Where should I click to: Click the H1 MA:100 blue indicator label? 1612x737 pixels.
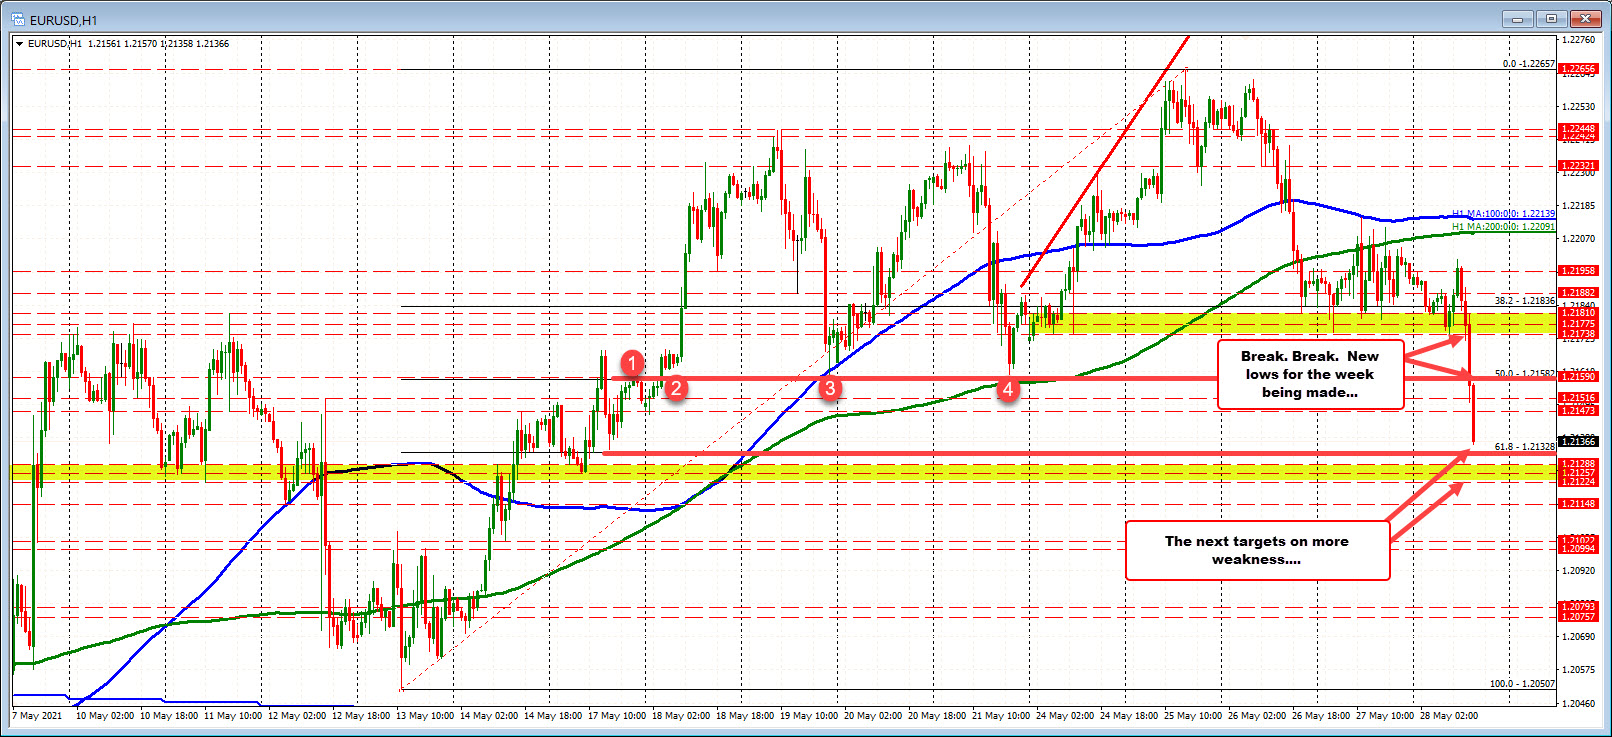1503,214
